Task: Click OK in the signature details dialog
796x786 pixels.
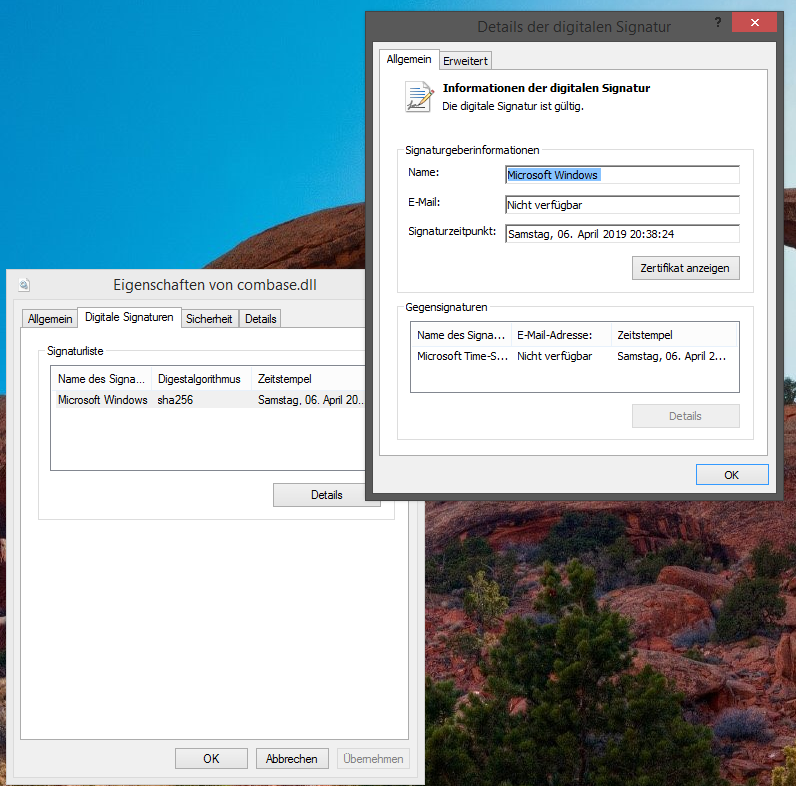Action: pos(732,475)
